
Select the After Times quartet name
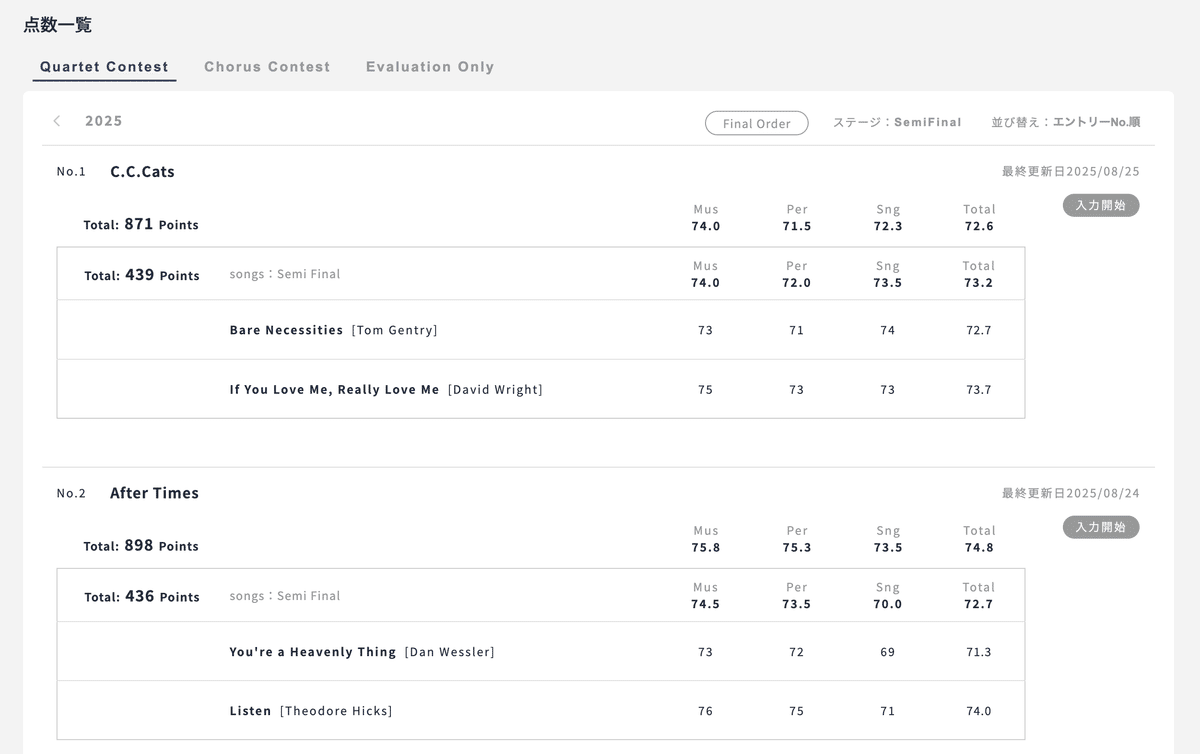click(154, 493)
